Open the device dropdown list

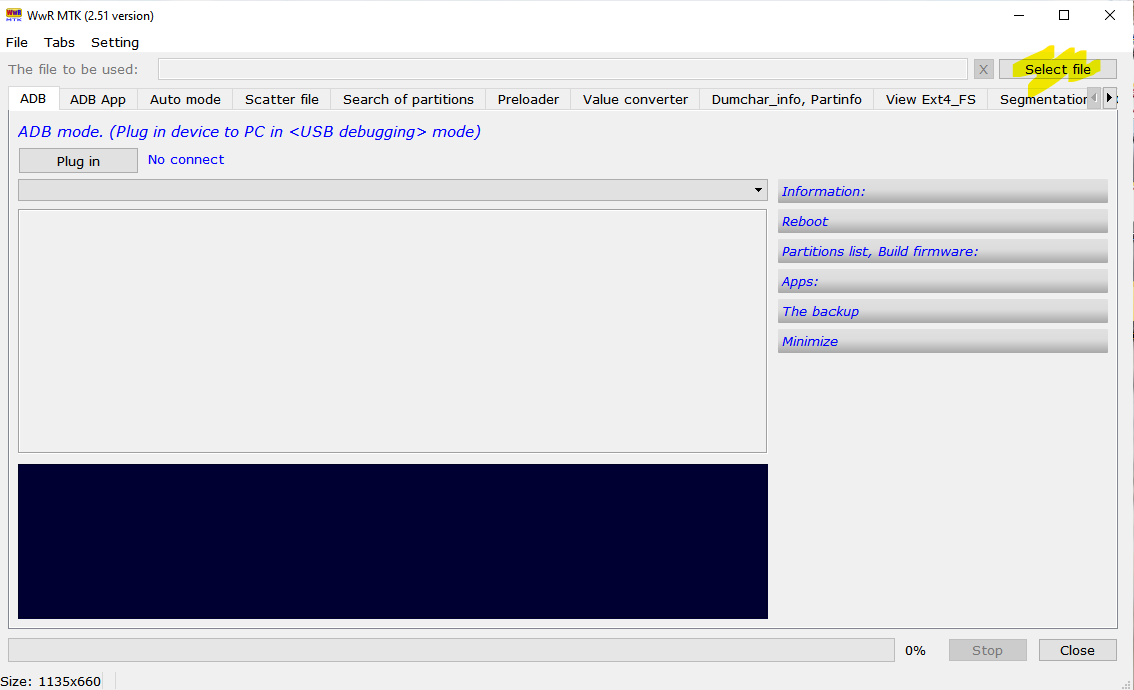tap(758, 190)
